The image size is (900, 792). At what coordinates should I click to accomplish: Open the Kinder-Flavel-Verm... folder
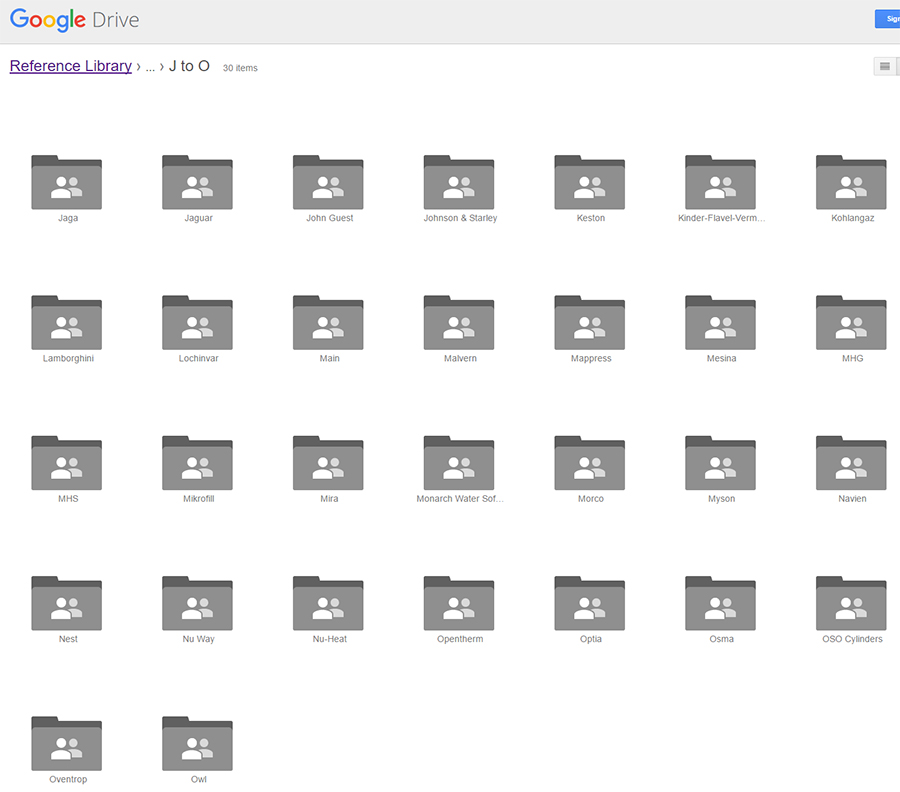click(x=721, y=184)
